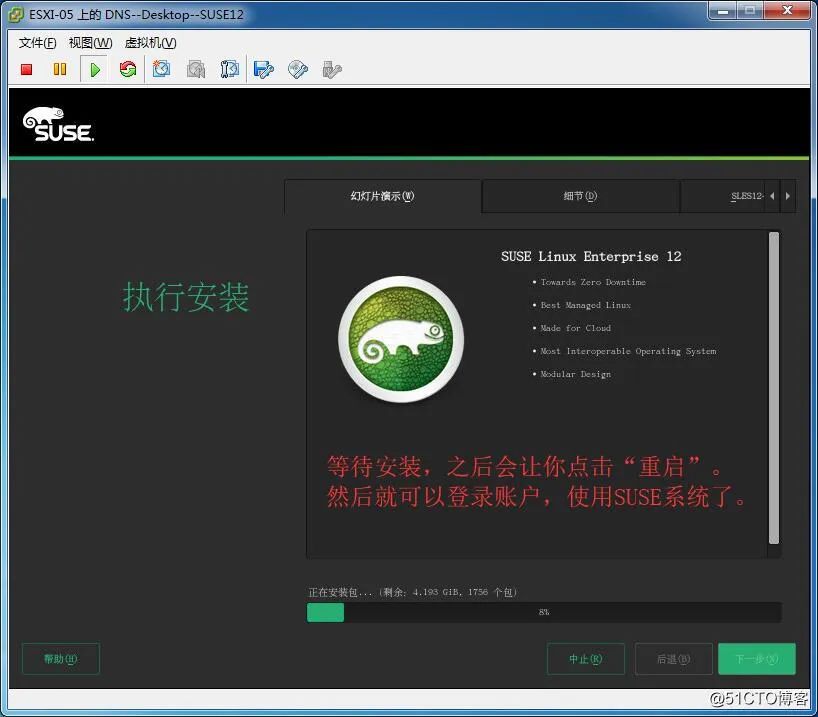
Task: Open the 虚拟机(V) menu
Action: [151, 43]
